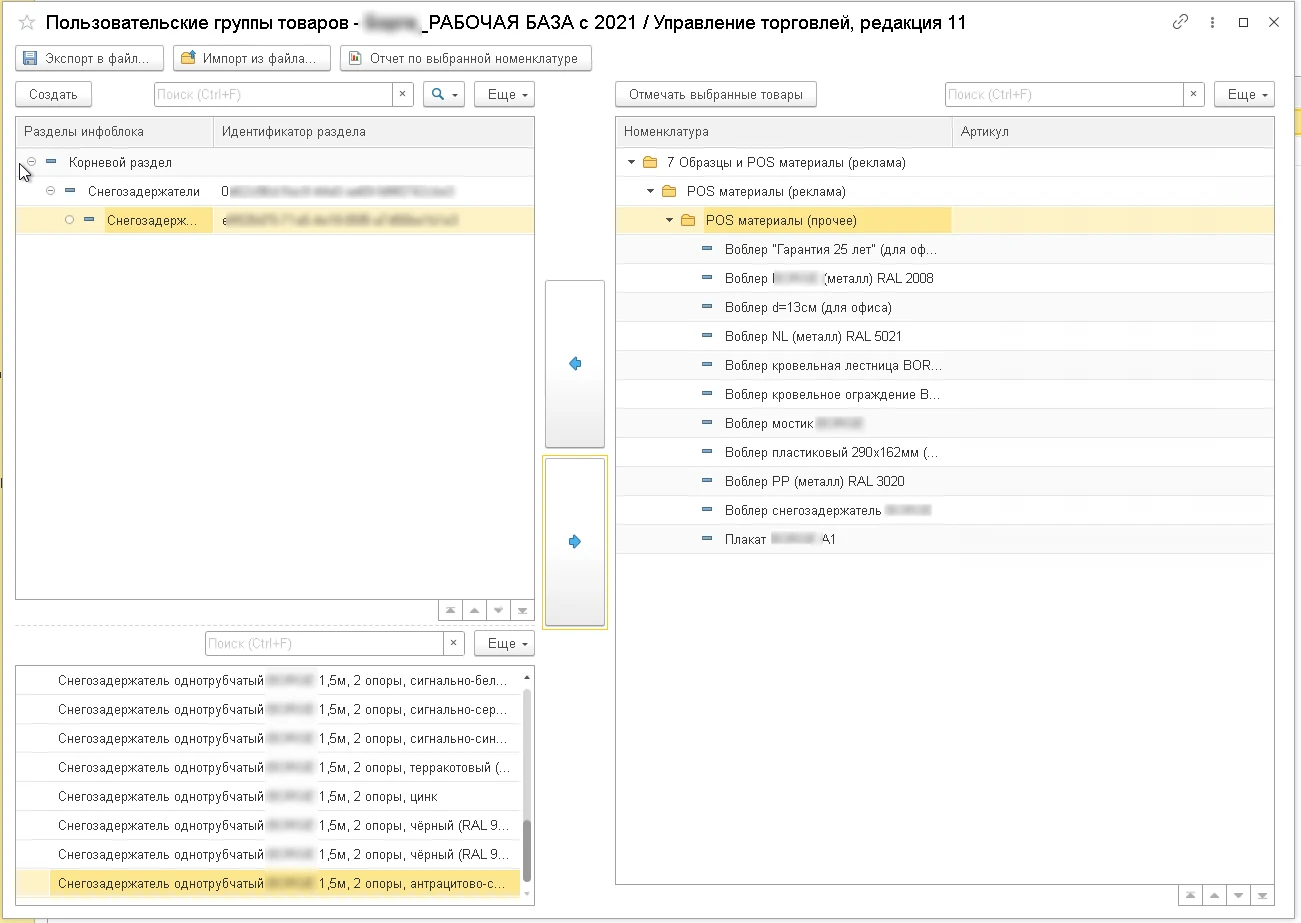Collapse the Корневой раздел tree node

[x=31, y=161]
